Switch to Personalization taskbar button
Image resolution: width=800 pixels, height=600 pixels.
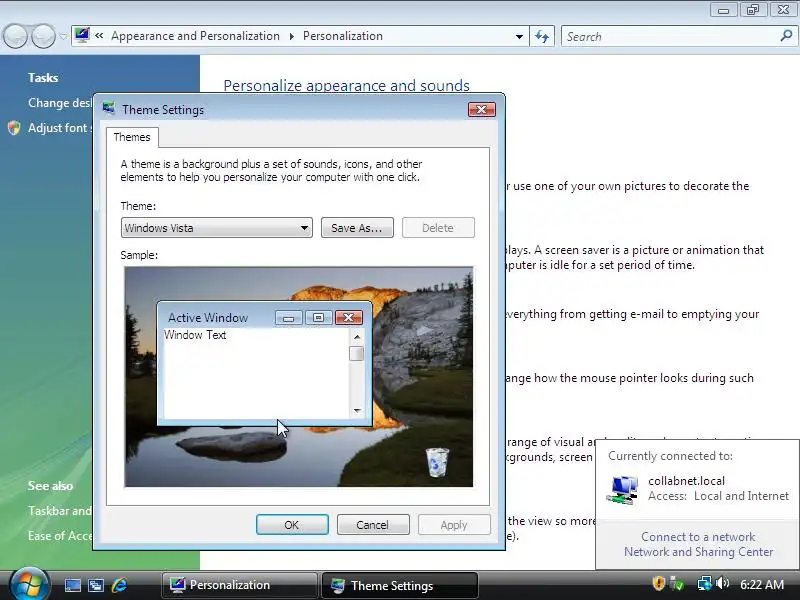click(239, 585)
